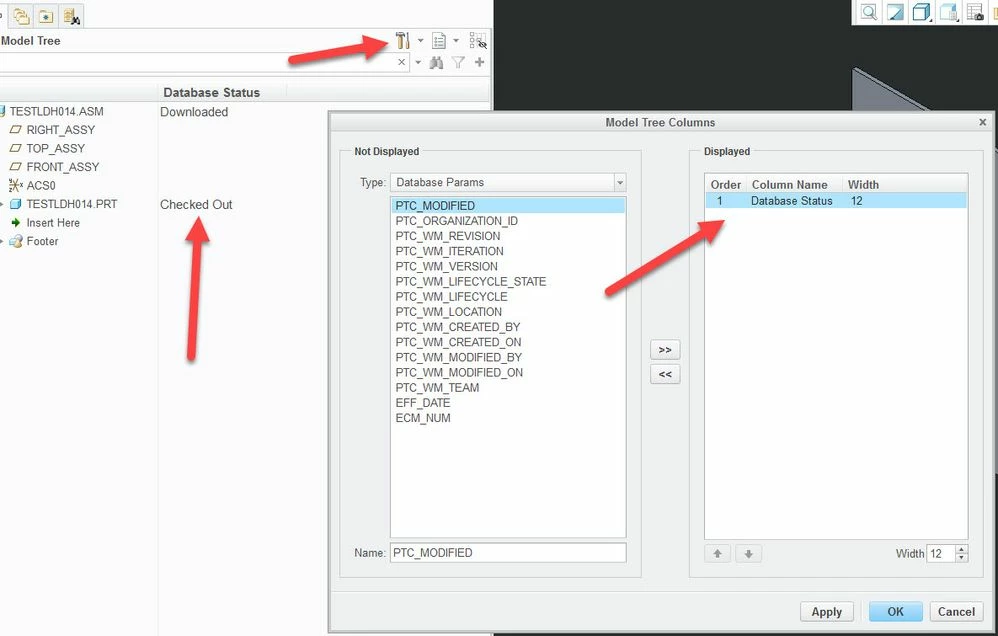Screen dimensions: 998x636
Task: Cancel the Model Tree Columns dialog
Action: [956, 612]
